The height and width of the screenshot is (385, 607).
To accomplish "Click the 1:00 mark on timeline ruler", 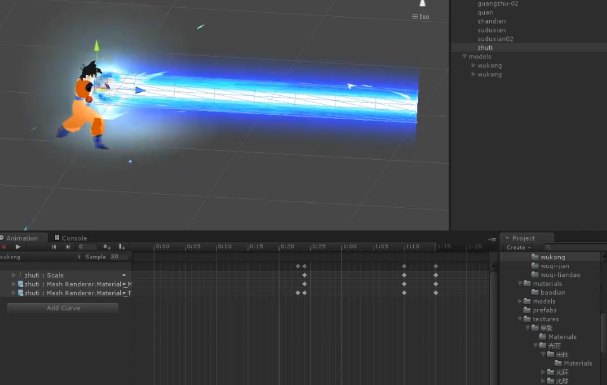I will point(350,246).
